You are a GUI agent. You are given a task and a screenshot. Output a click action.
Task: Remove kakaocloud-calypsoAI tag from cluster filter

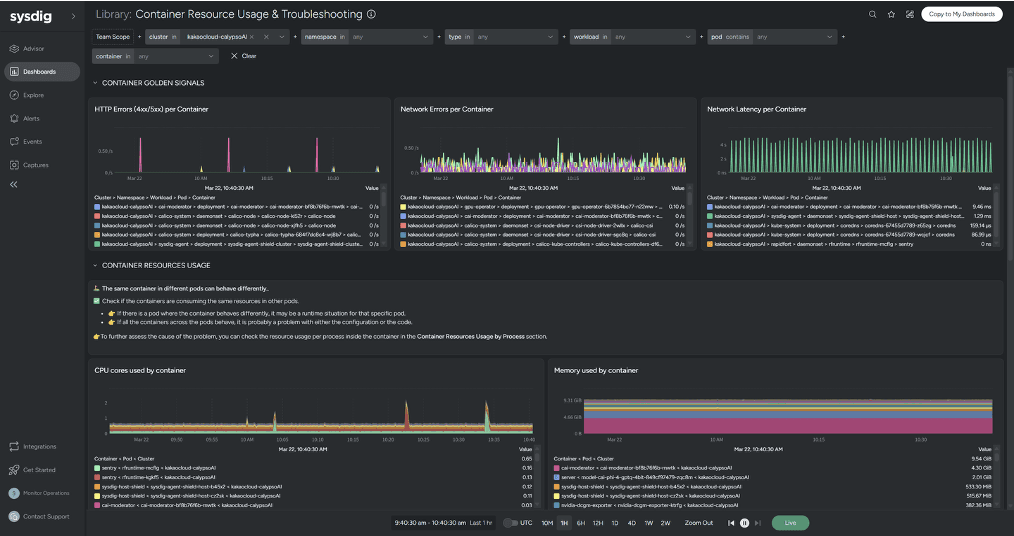252,37
